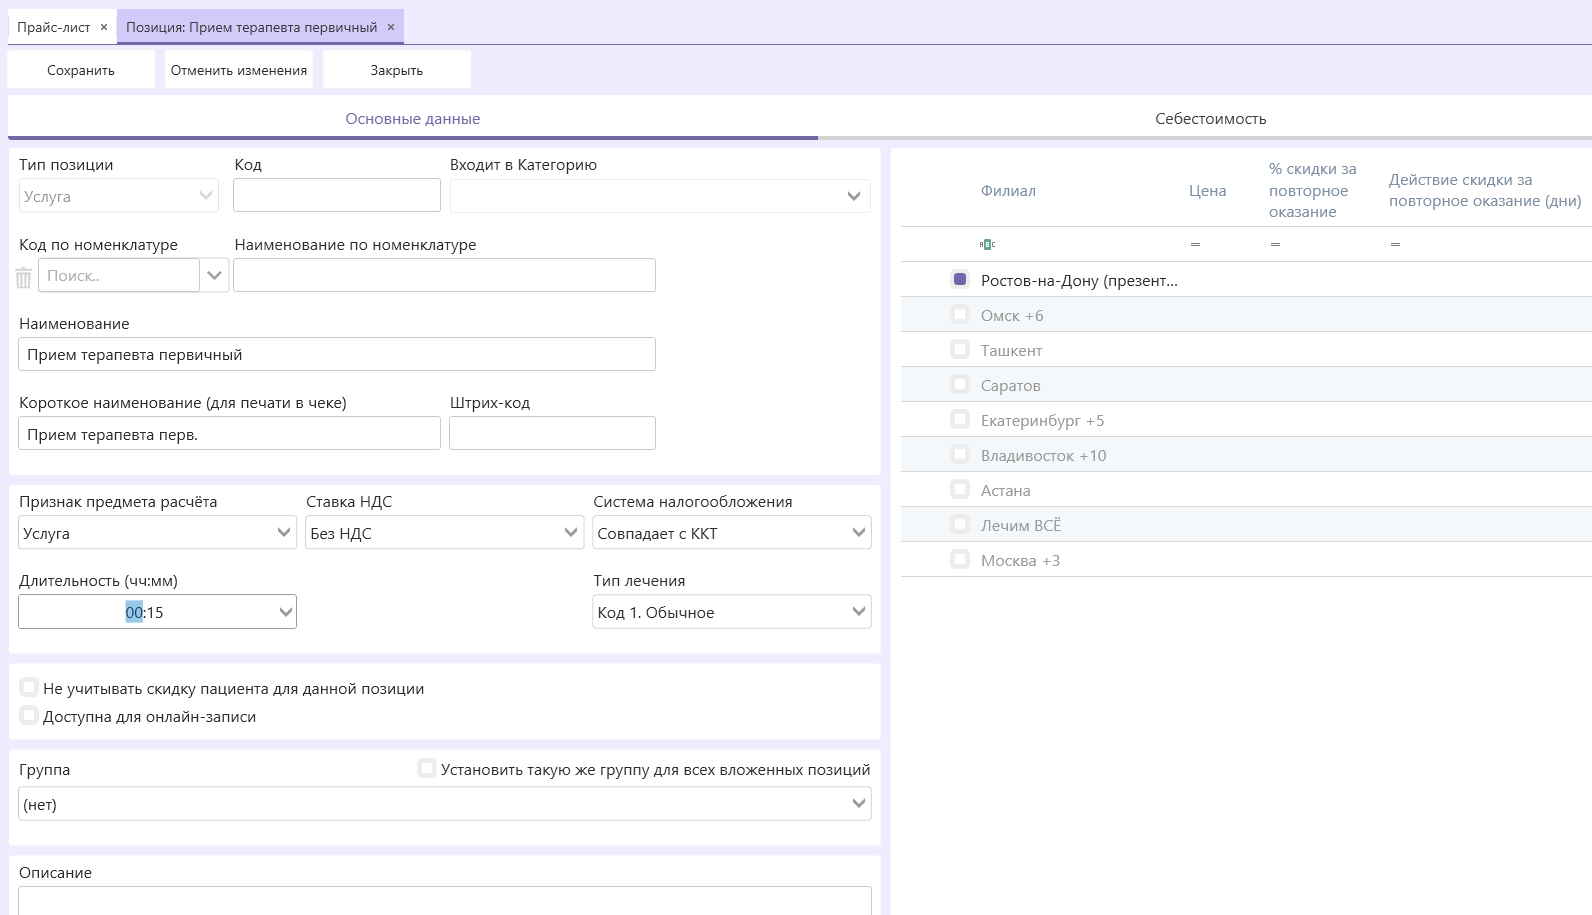Toggle Установить такую же группу checkbox
The height and width of the screenshot is (915, 1592).
pyautogui.click(x=427, y=768)
